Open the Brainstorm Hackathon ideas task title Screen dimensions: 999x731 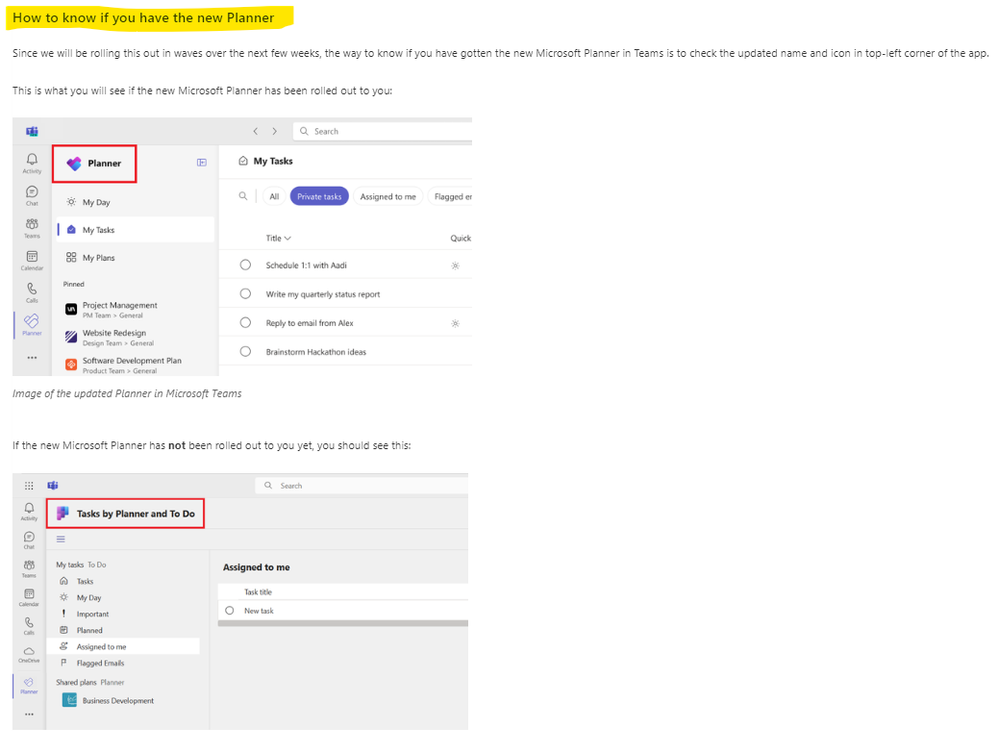(x=316, y=352)
